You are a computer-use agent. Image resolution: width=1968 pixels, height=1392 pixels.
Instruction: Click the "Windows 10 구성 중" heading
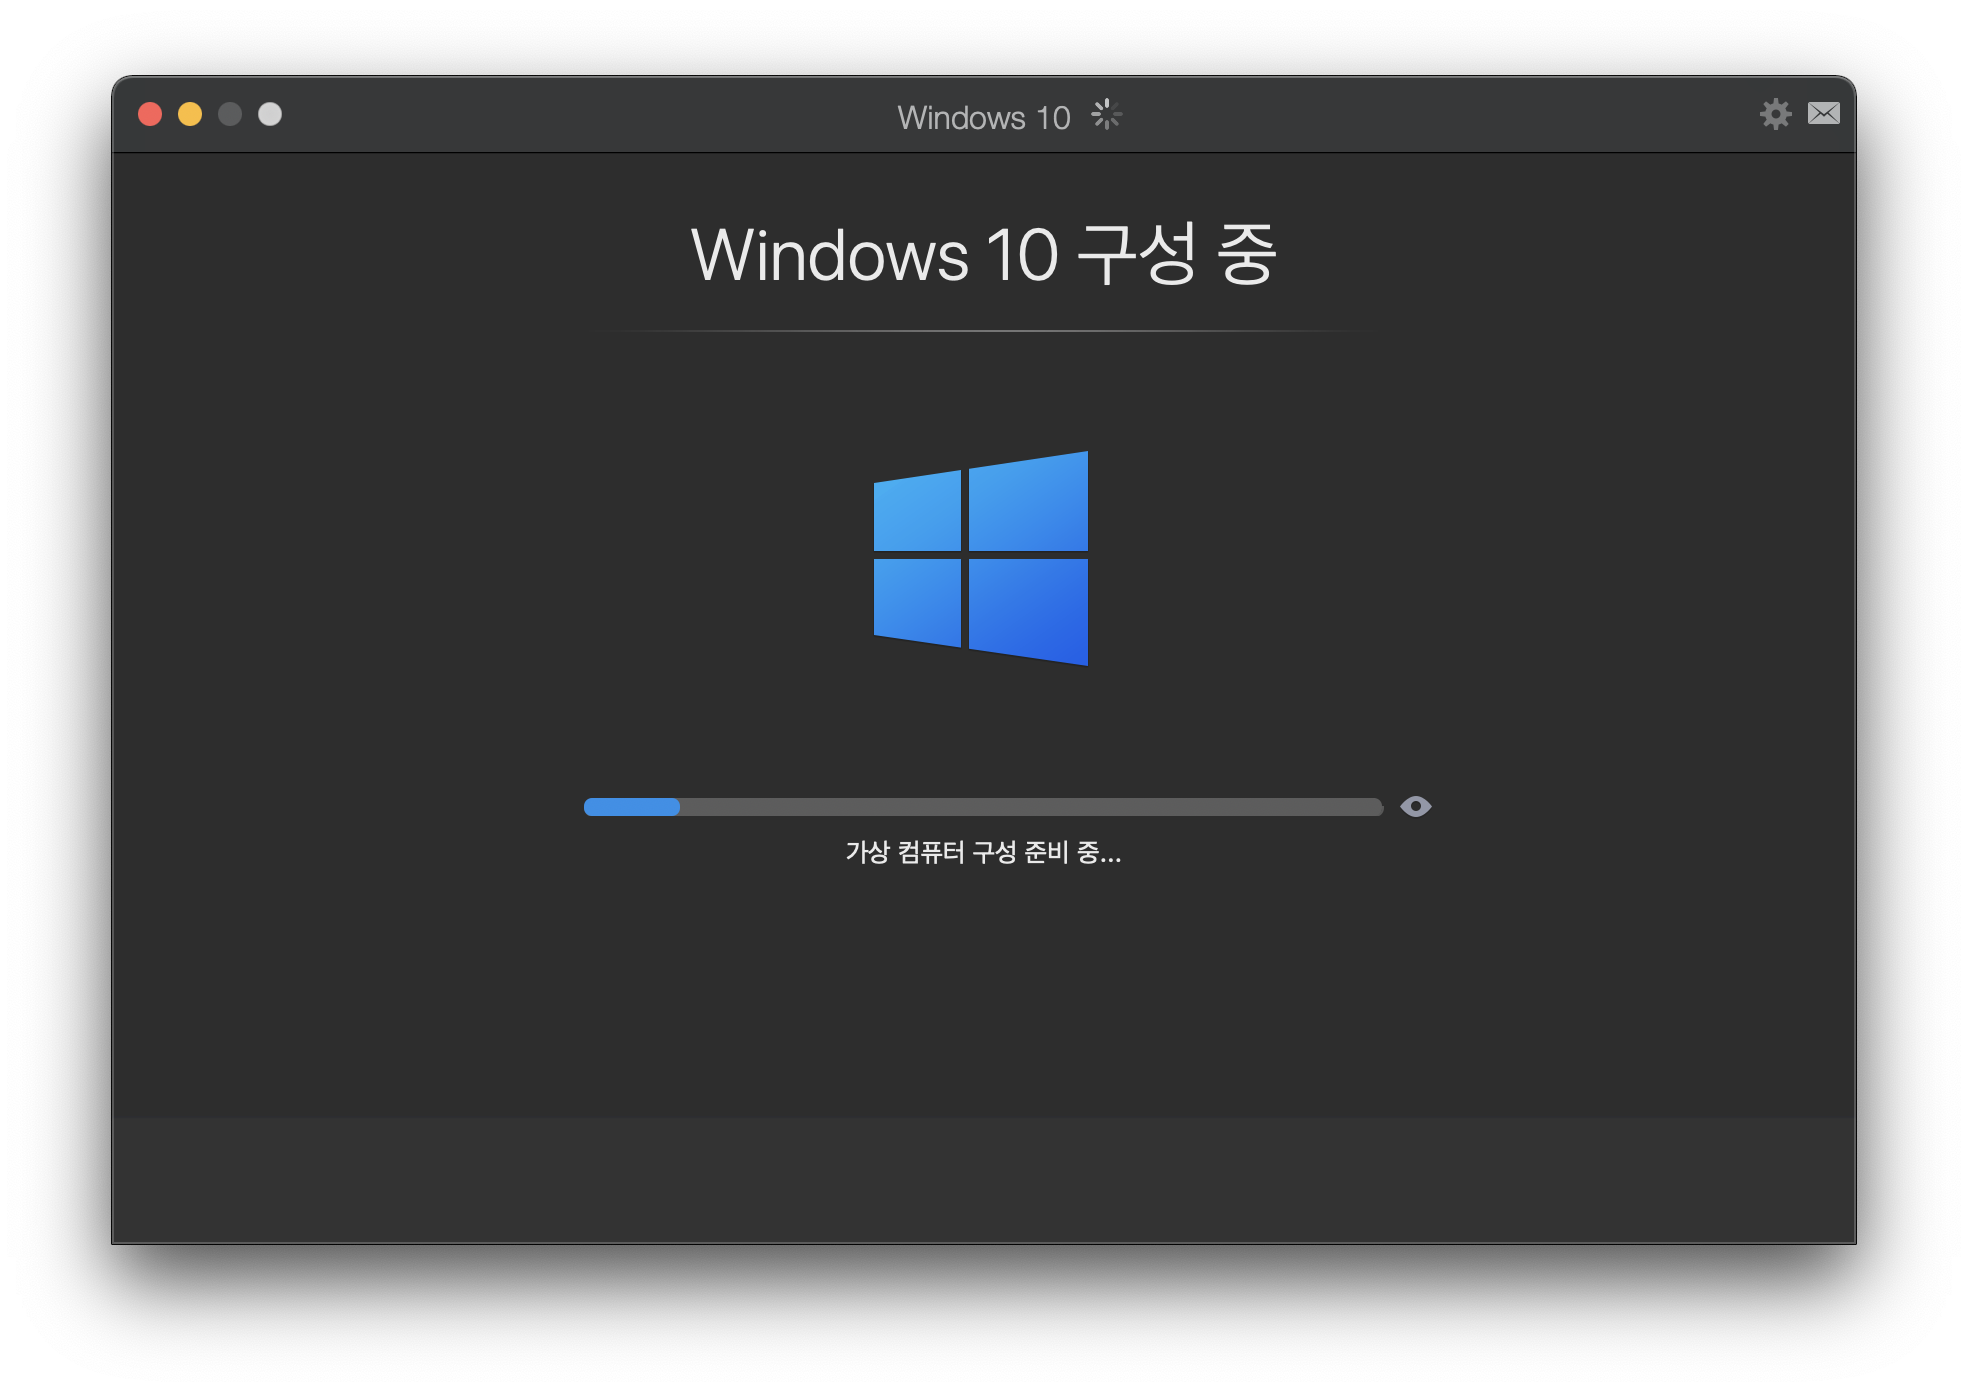click(x=983, y=254)
